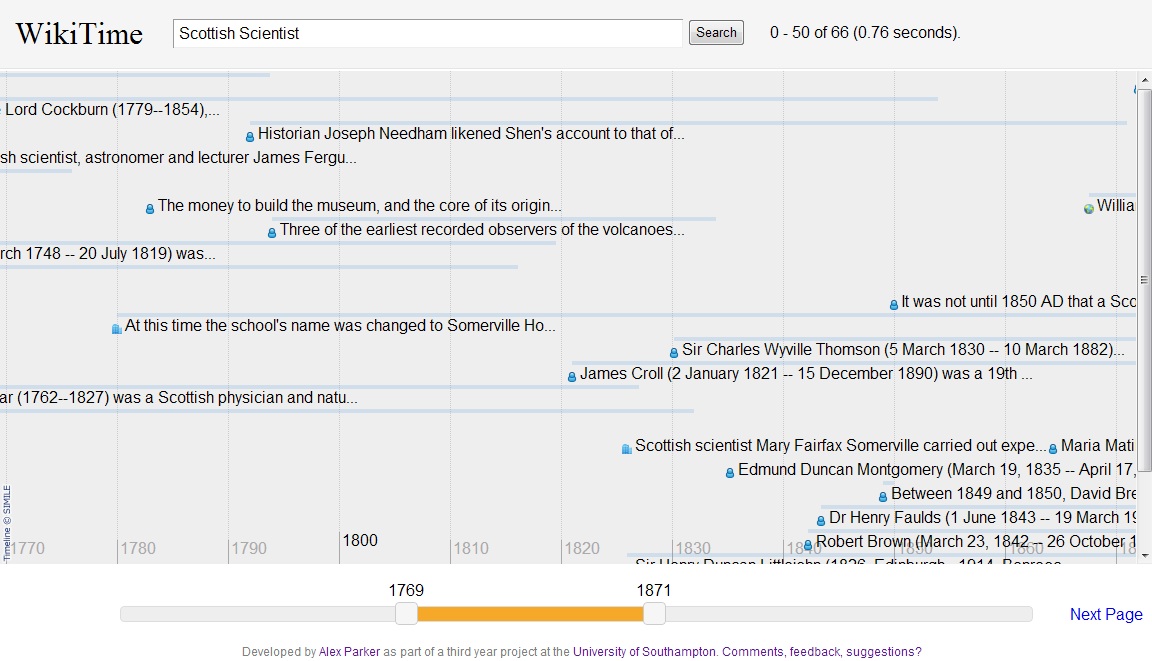Open the Alex Parker link
This screenshot has width=1152, height=661.
[350, 651]
